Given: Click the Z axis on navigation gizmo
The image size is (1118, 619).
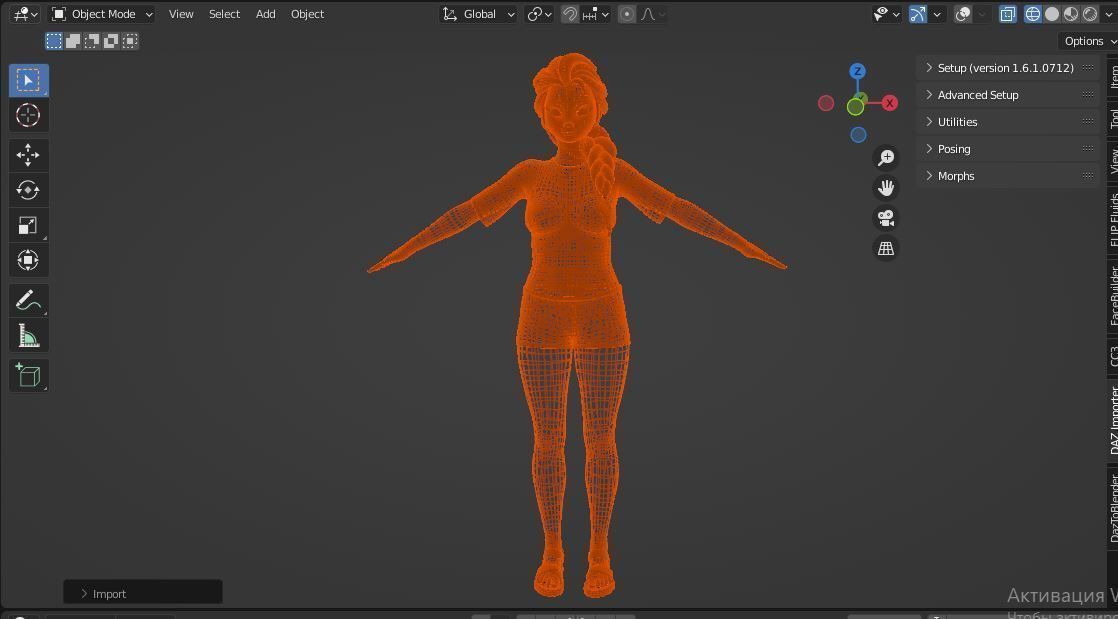Looking at the screenshot, I should [858, 71].
